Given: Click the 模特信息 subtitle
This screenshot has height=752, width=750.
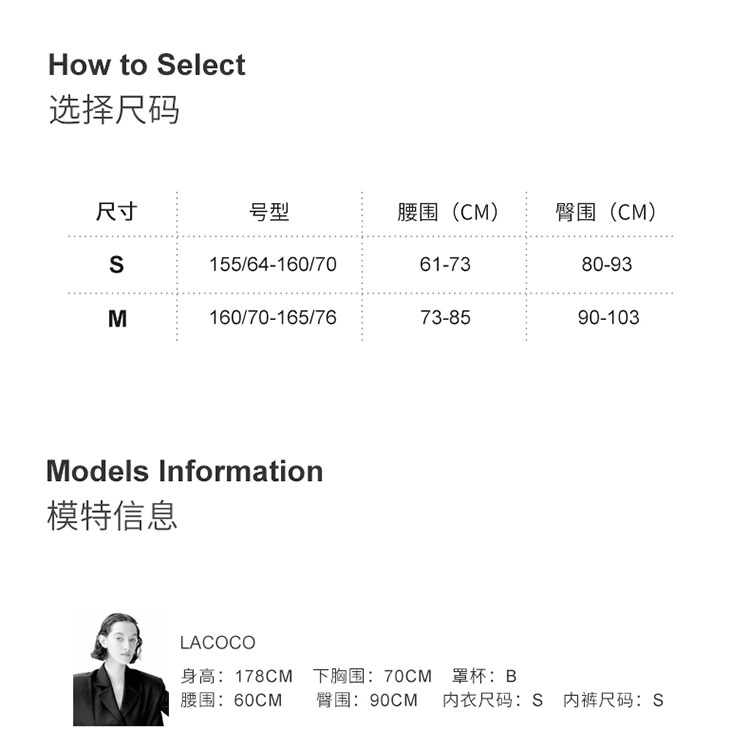Looking at the screenshot, I should click(x=112, y=516).
